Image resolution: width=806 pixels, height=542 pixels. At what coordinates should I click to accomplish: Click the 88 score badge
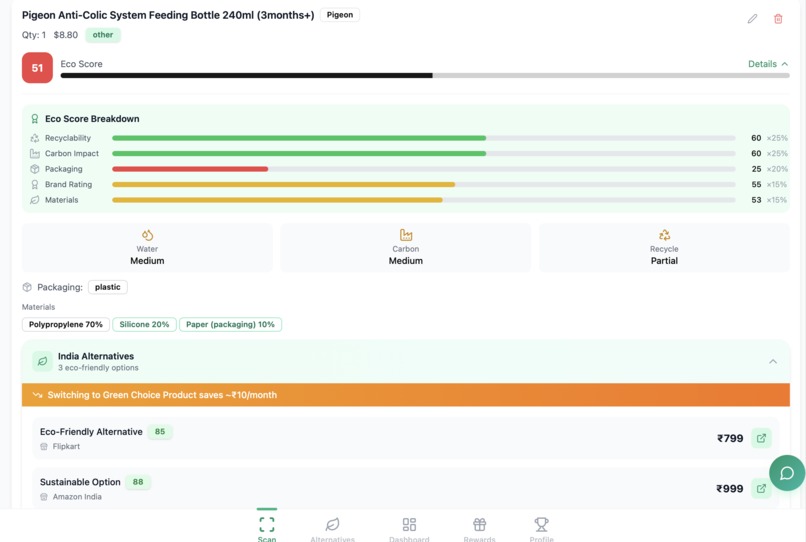tap(138, 482)
